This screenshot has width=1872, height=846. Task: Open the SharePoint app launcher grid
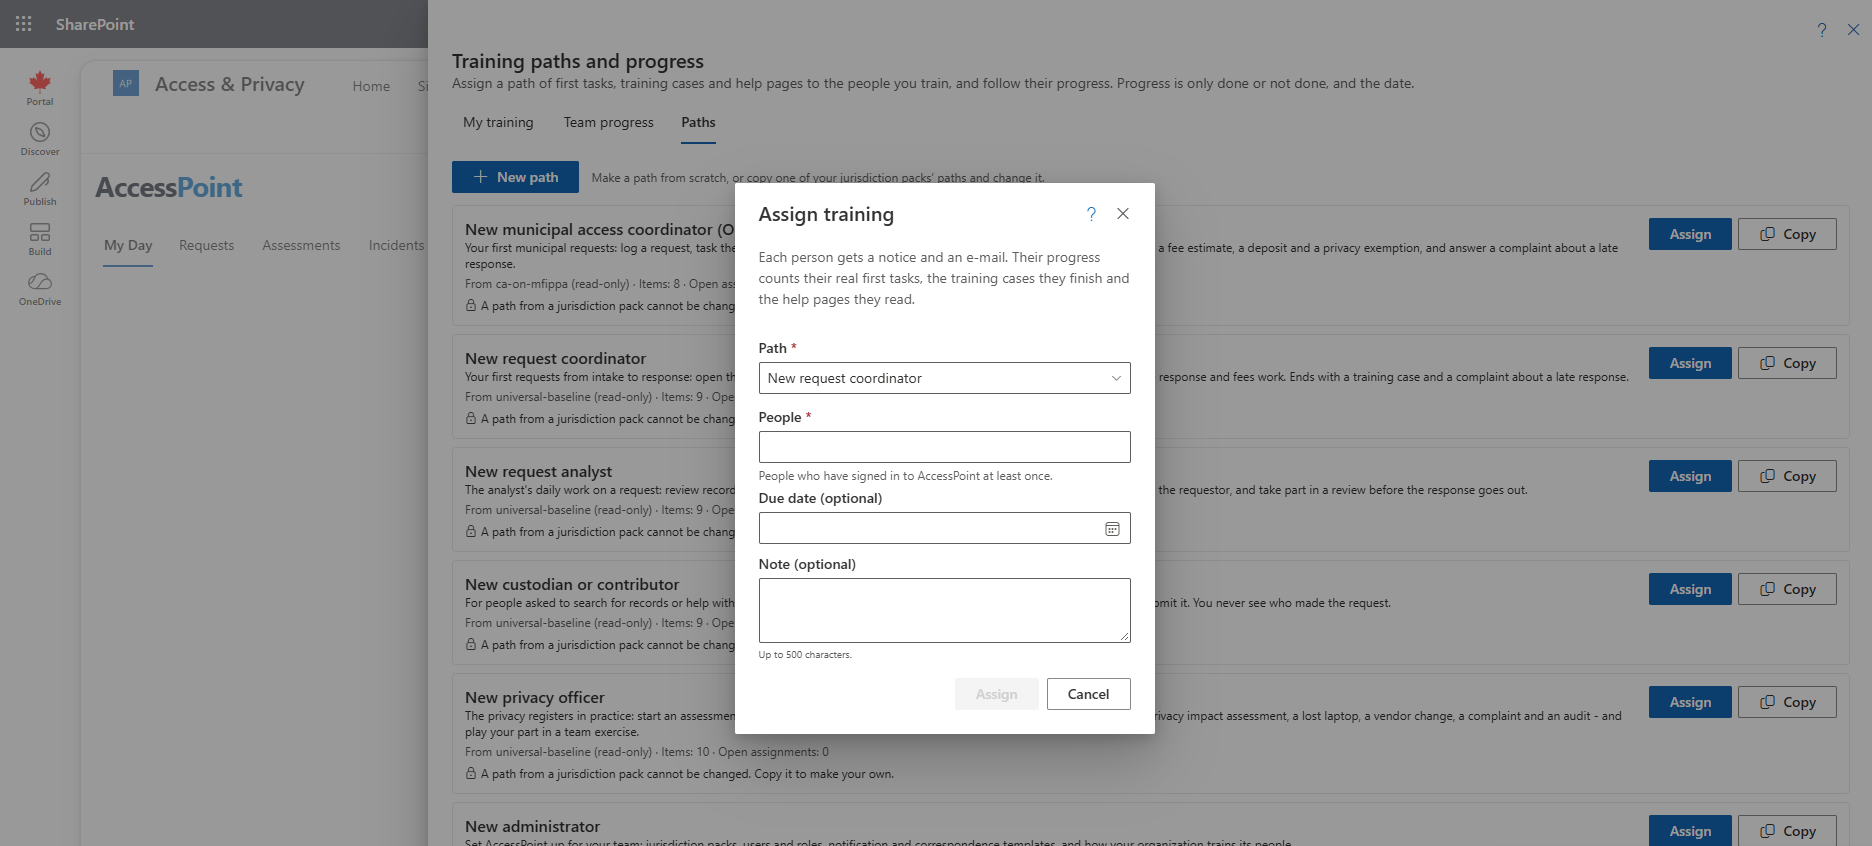pos(24,24)
